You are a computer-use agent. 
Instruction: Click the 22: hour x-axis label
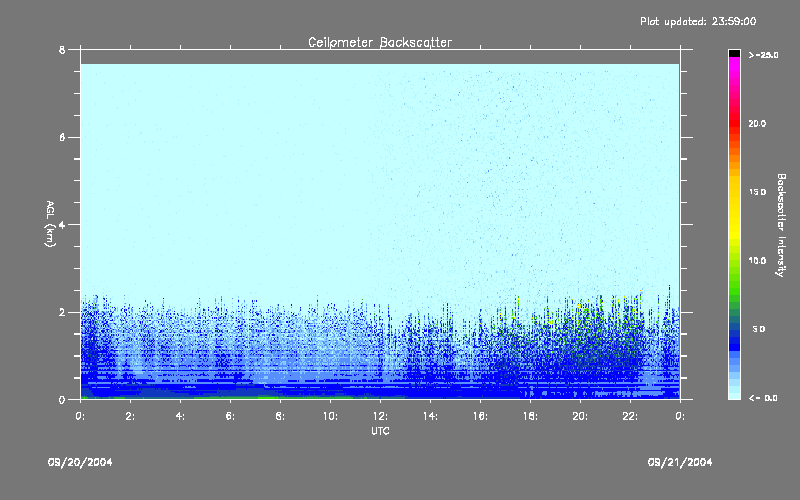pyautogui.click(x=630, y=416)
